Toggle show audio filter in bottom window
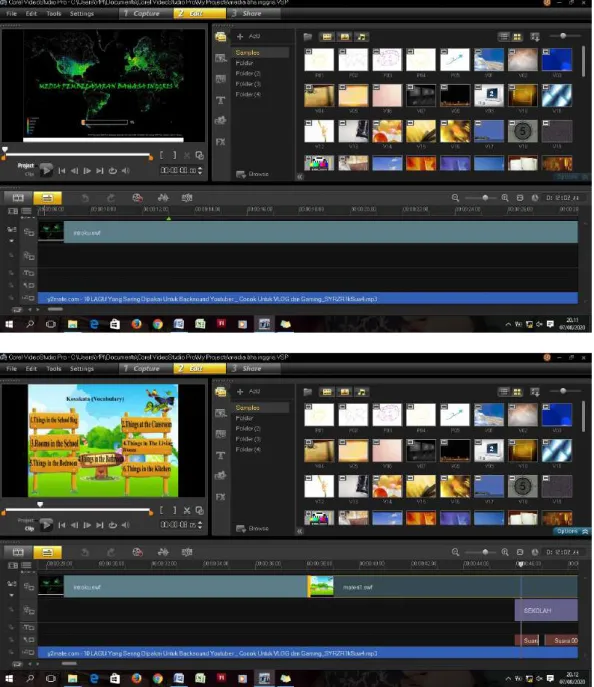Screen dimensions: 594x687 [361, 392]
